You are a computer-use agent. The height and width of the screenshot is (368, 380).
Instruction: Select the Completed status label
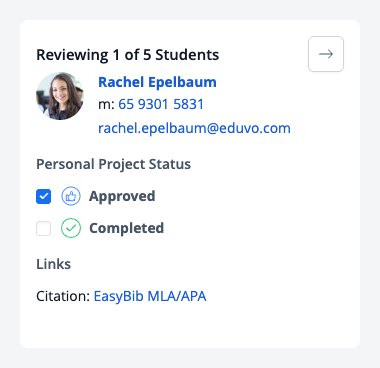(x=126, y=228)
